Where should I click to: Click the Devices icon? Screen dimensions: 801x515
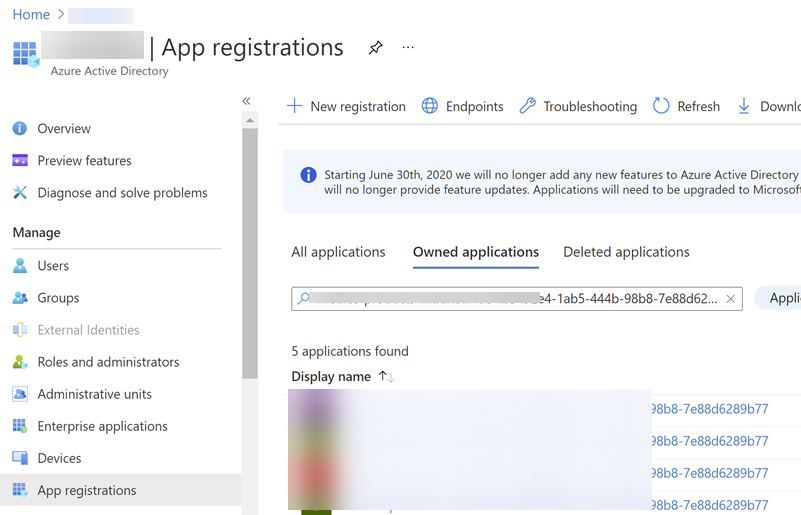pyautogui.click(x=20, y=458)
